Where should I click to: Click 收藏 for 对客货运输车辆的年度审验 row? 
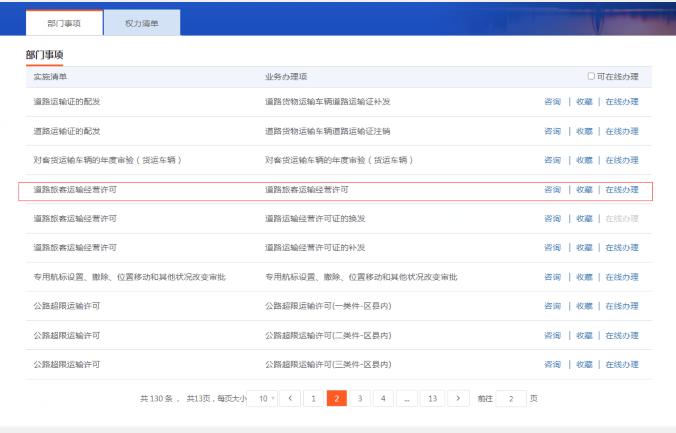click(x=584, y=160)
